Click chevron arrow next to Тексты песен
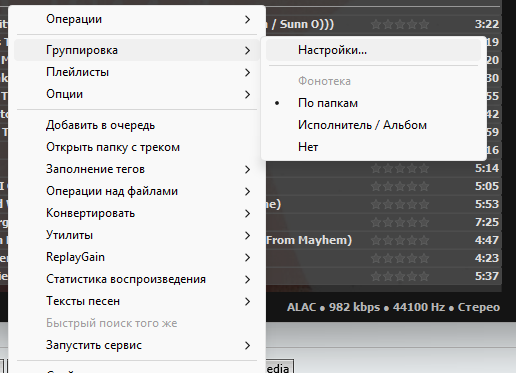Viewport: 516px width, 373px height. pyautogui.click(x=247, y=301)
